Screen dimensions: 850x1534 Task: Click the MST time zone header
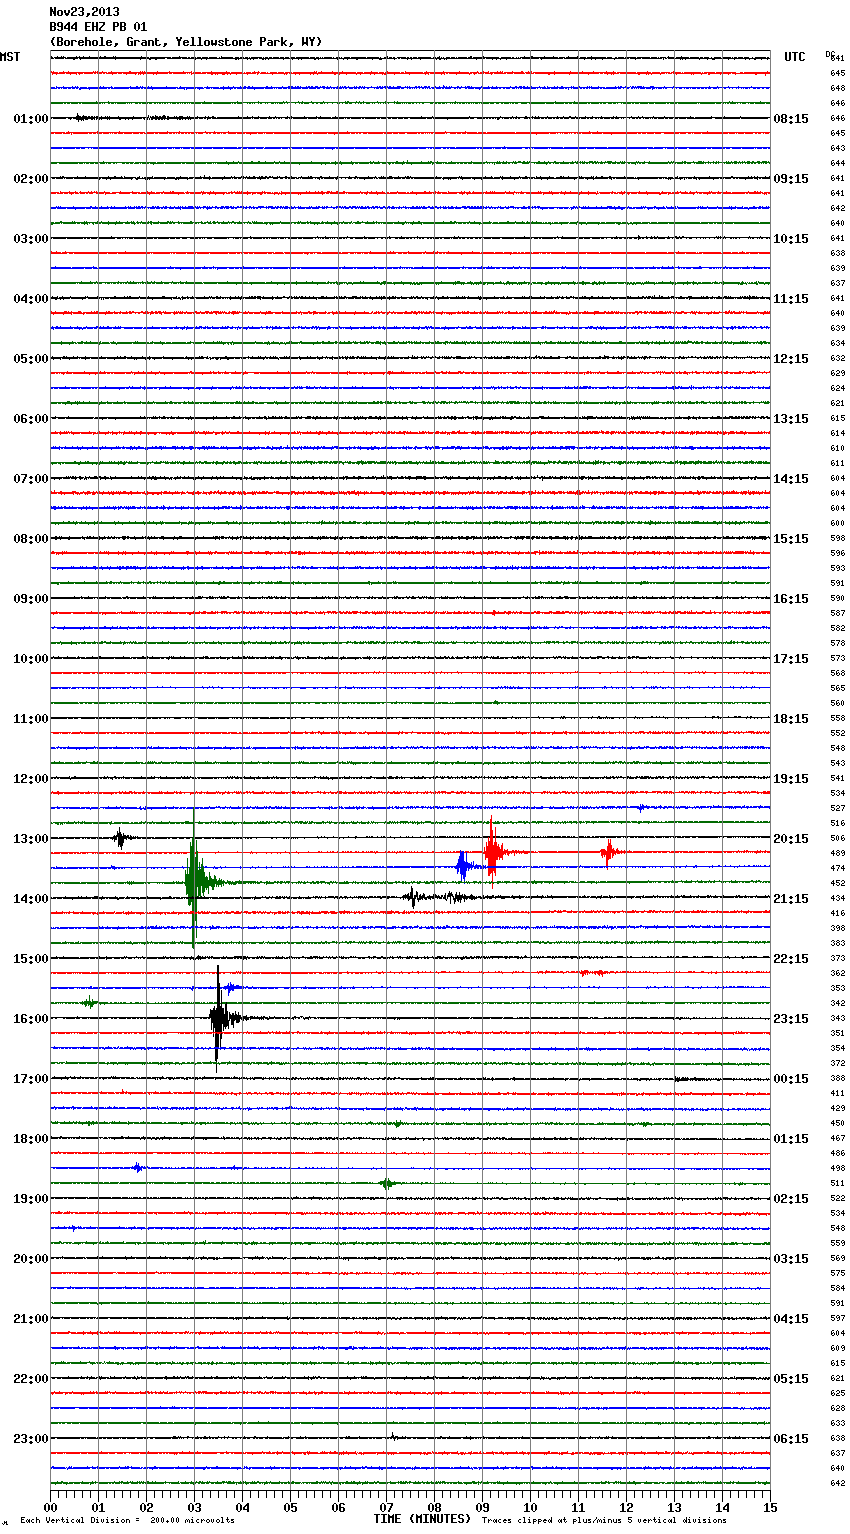[x=10, y=57]
